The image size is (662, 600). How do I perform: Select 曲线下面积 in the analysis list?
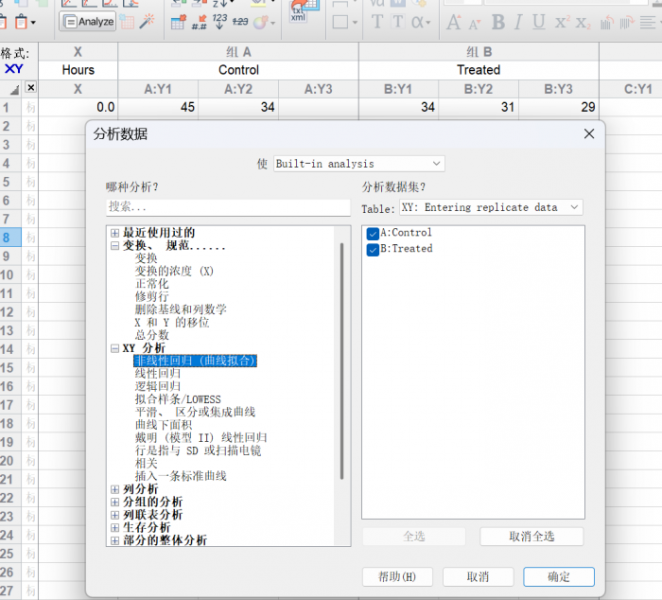[166, 425]
